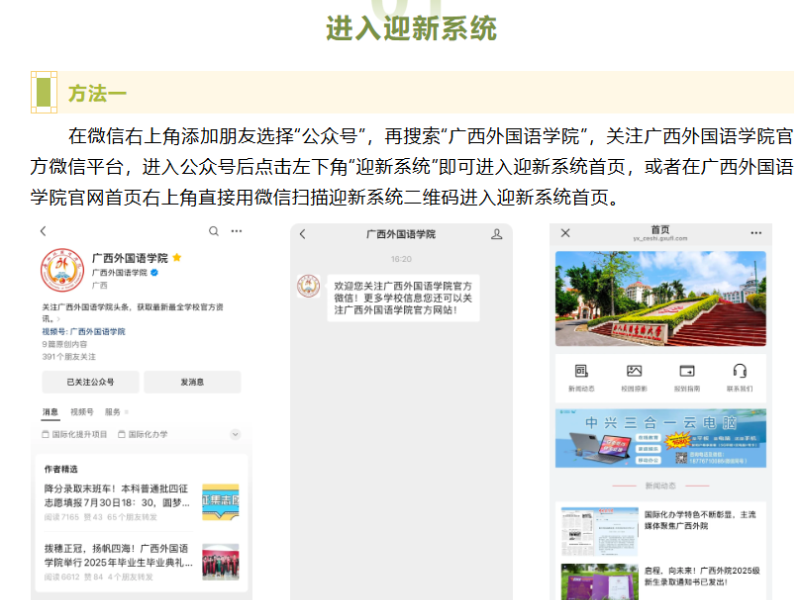
Task: Tap the campus banner photo
Action: click(661, 298)
